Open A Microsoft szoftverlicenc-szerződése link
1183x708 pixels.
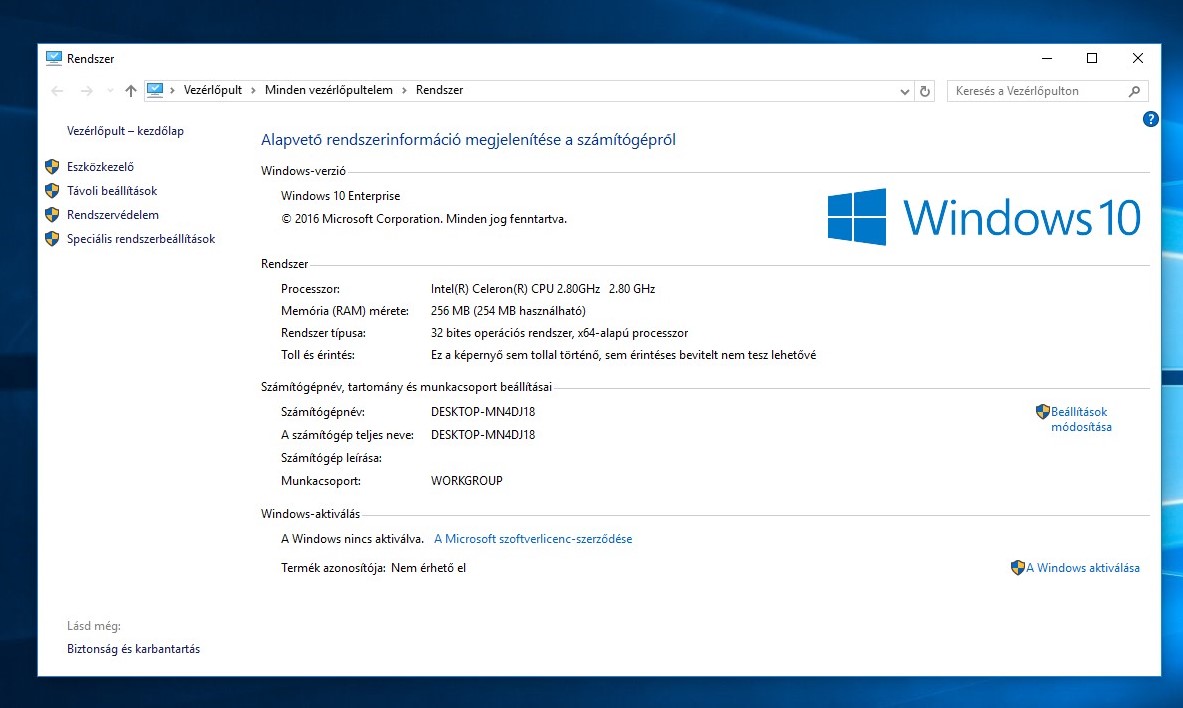pos(533,539)
